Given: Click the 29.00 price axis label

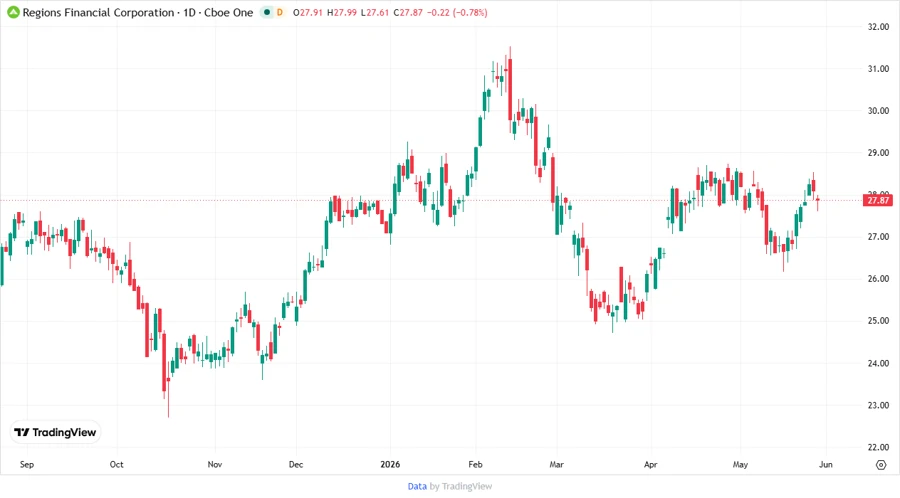Looking at the screenshot, I should [x=878, y=153].
